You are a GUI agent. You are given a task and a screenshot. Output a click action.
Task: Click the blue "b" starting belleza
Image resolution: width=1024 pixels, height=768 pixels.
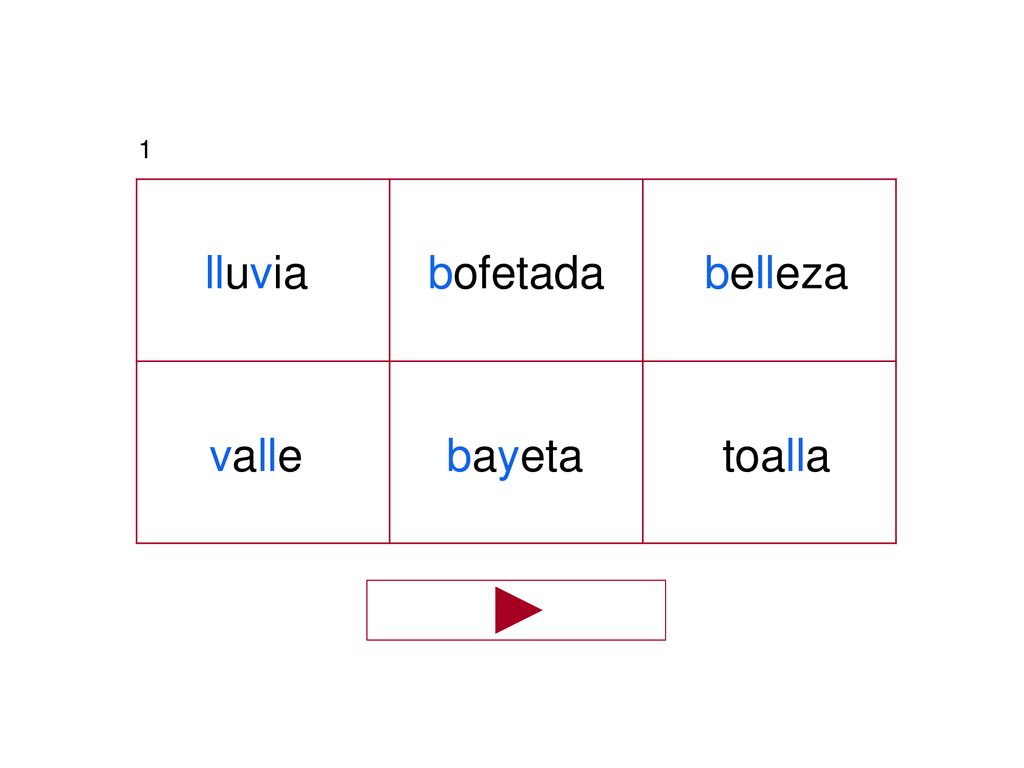(717, 272)
